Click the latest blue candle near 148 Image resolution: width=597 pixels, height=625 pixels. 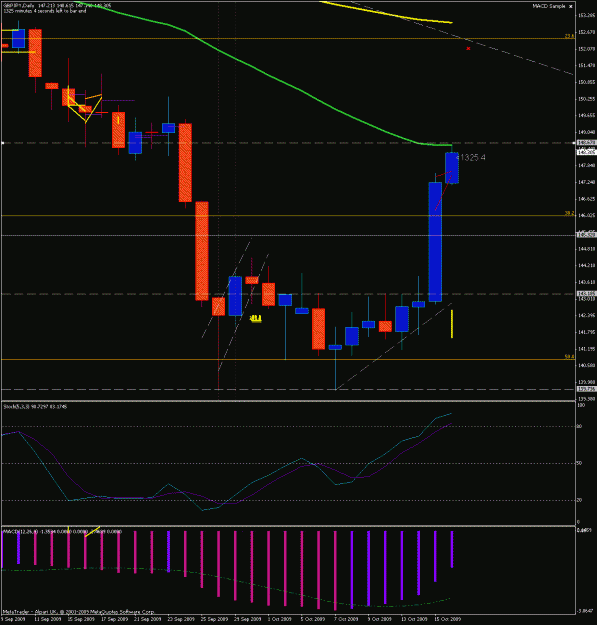[x=452, y=168]
